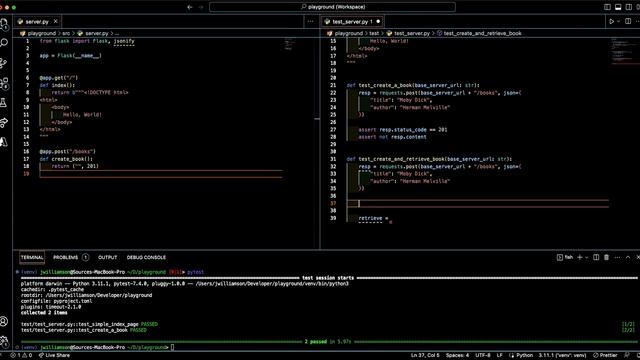Toggle the primary side bar layout icon
The width and height of the screenshot is (640, 360).
[x=607, y=7]
